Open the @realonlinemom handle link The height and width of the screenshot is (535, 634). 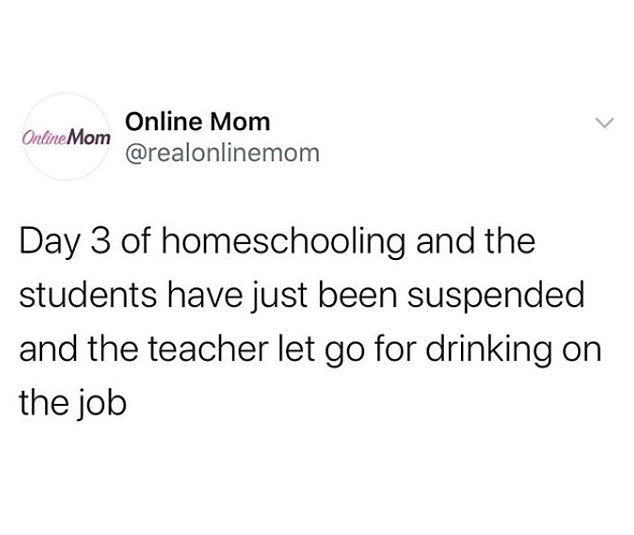(x=222, y=153)
